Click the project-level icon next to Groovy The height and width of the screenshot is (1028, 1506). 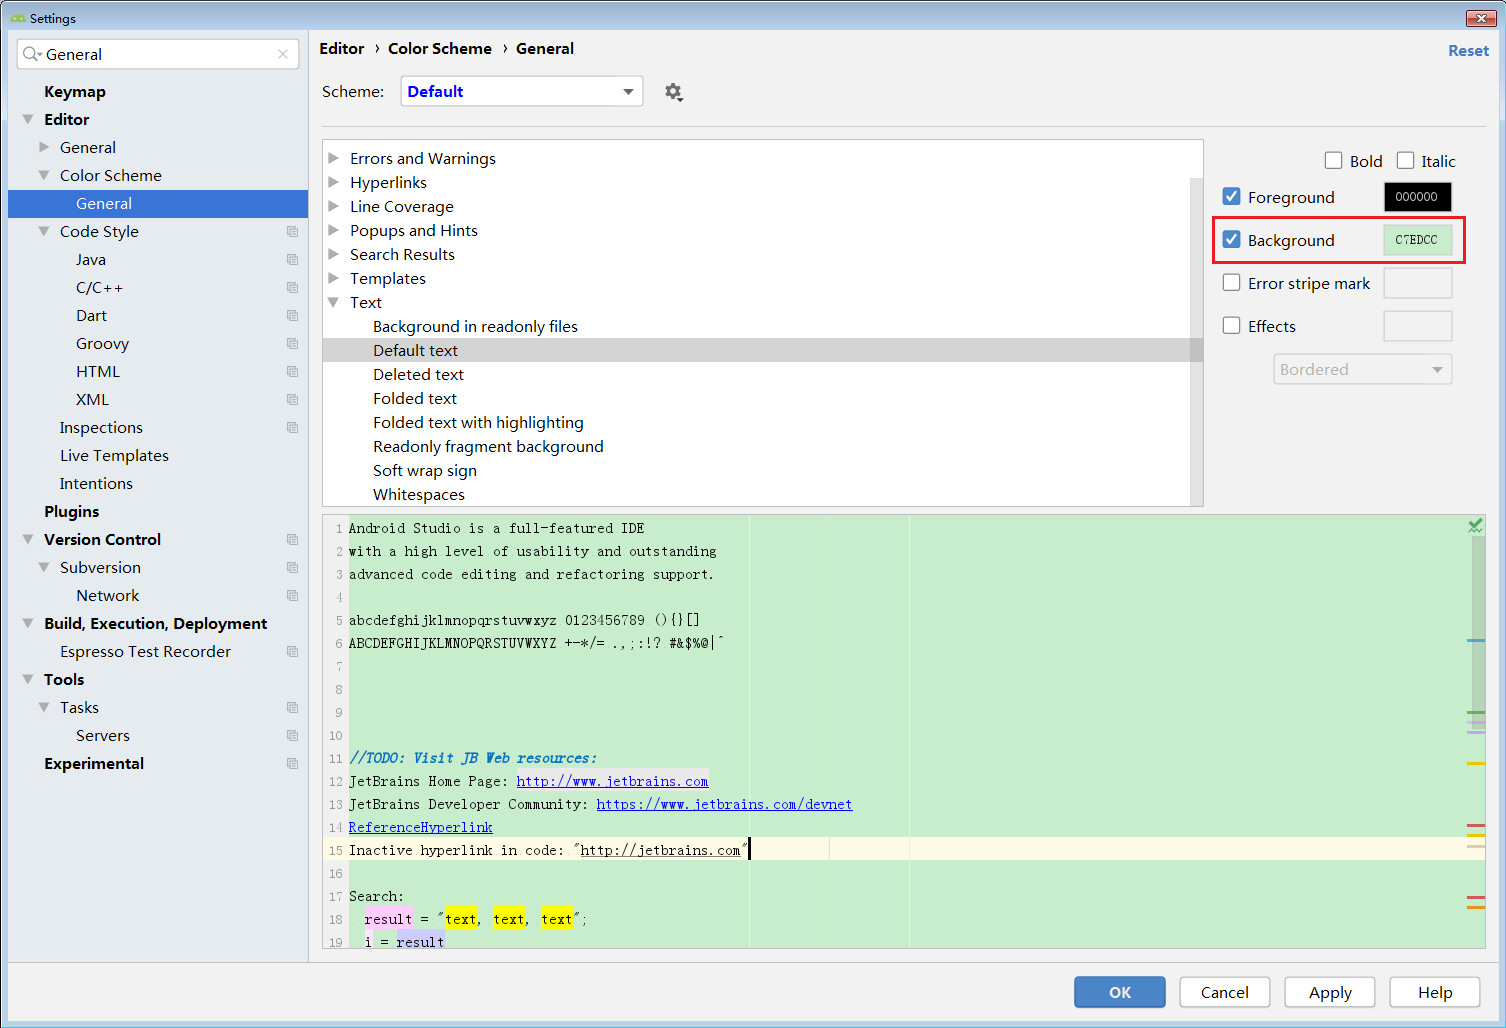(292, 344)
